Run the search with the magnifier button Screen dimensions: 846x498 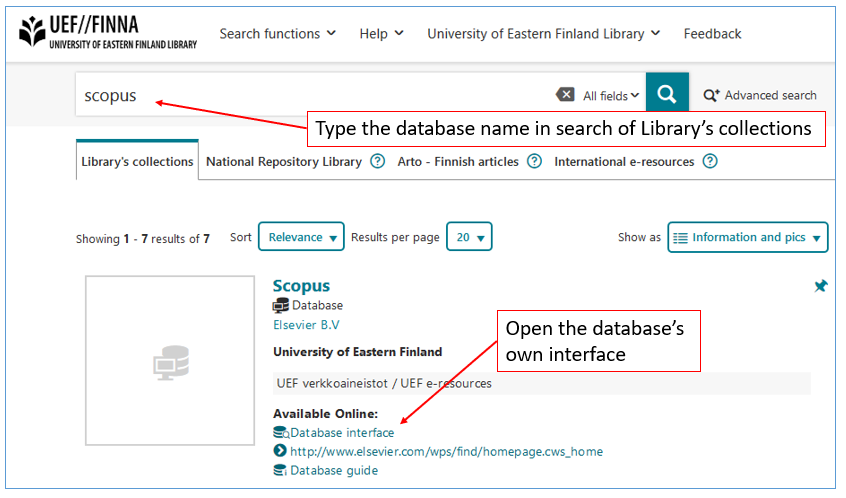click(667, 92)
